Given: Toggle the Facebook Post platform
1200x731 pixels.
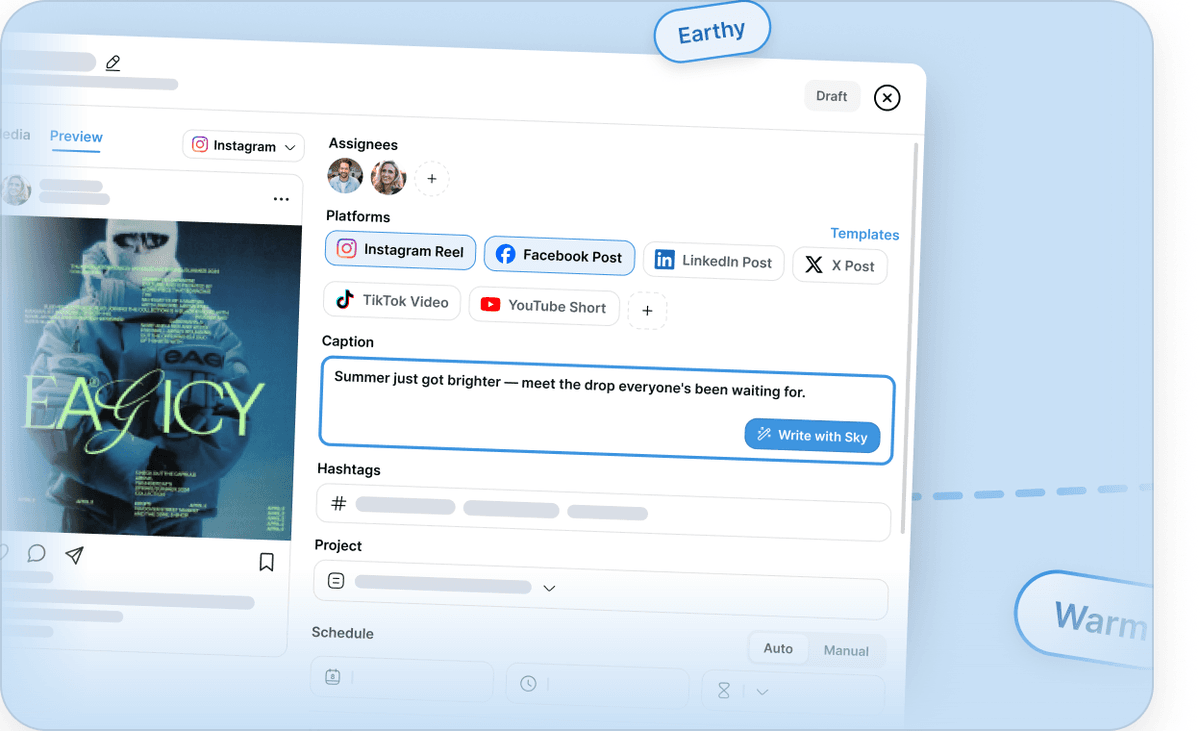Looking at the screenshot, I should coord(560,256).
